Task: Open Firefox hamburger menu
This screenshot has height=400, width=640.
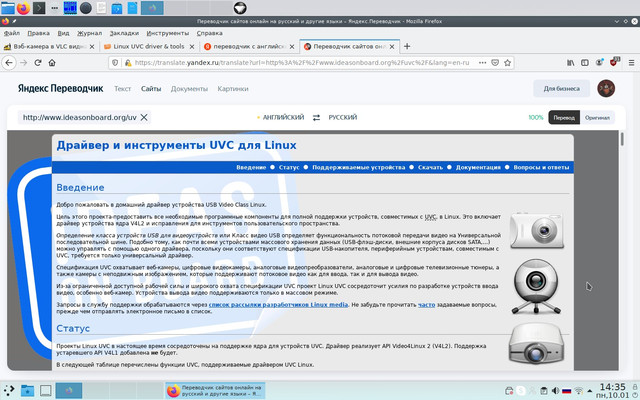Action: tap(631, 63)
